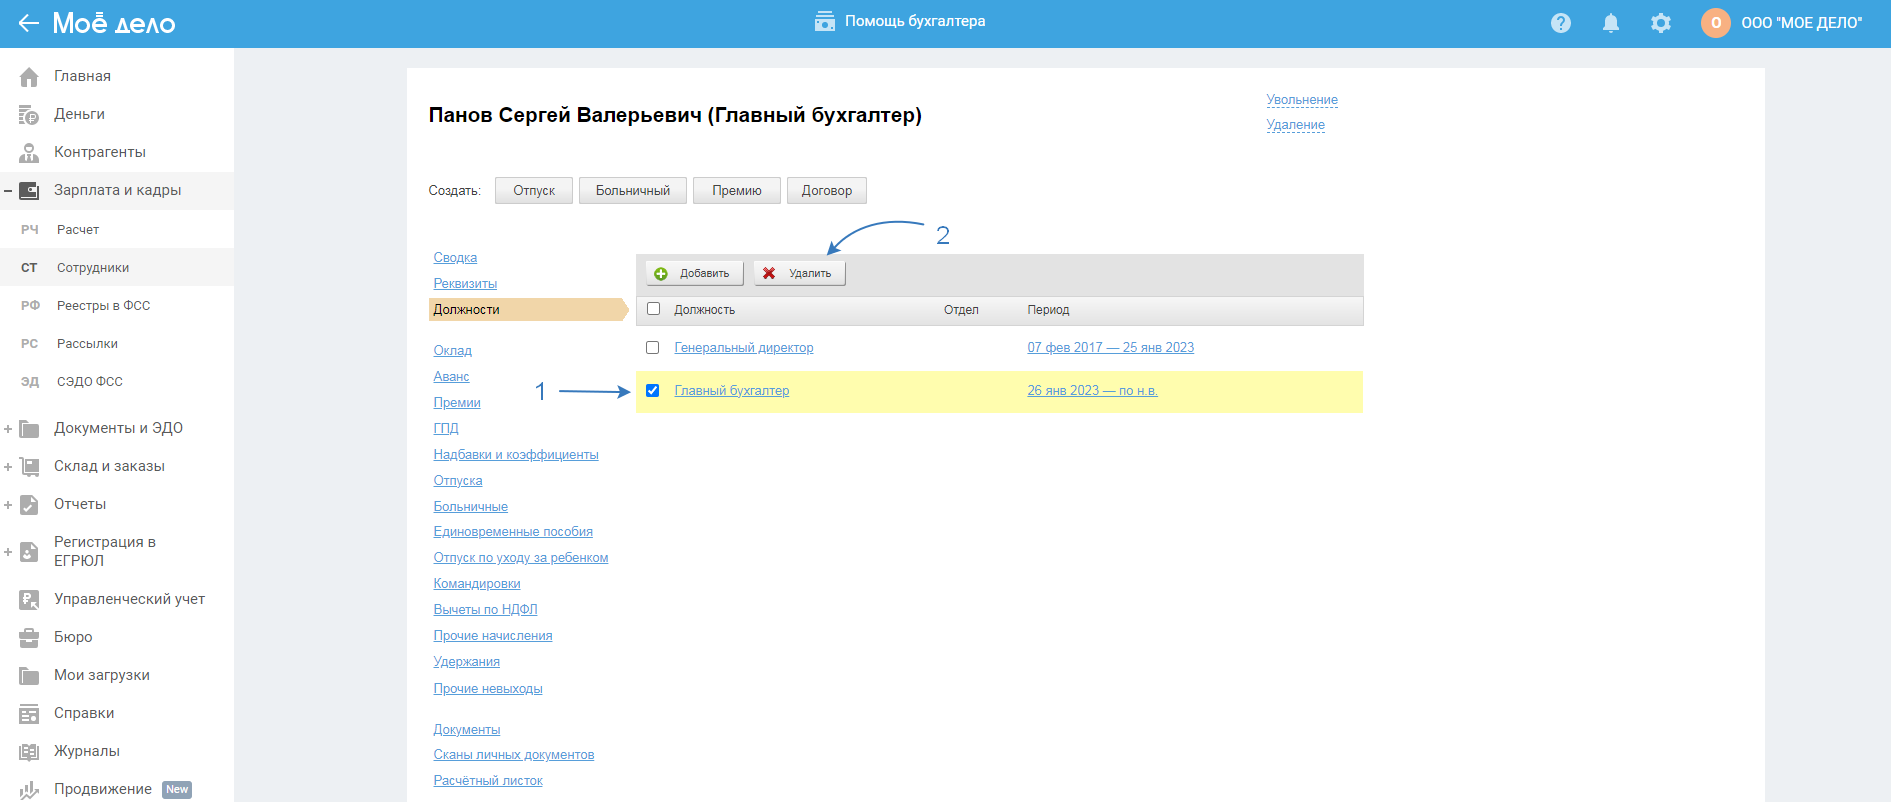Viewport: 1891px width, 802px height.
Task: Click the Журналы sidebar icon
Action: pyautogui.click(x=29, y=752)
